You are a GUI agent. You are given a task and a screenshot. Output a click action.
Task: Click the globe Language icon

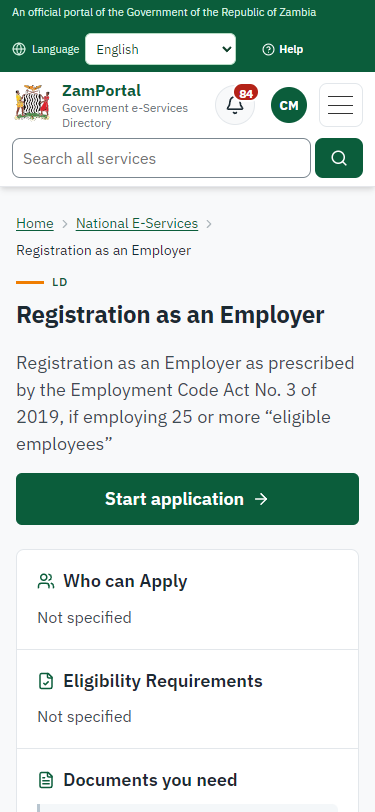[19, 49]
